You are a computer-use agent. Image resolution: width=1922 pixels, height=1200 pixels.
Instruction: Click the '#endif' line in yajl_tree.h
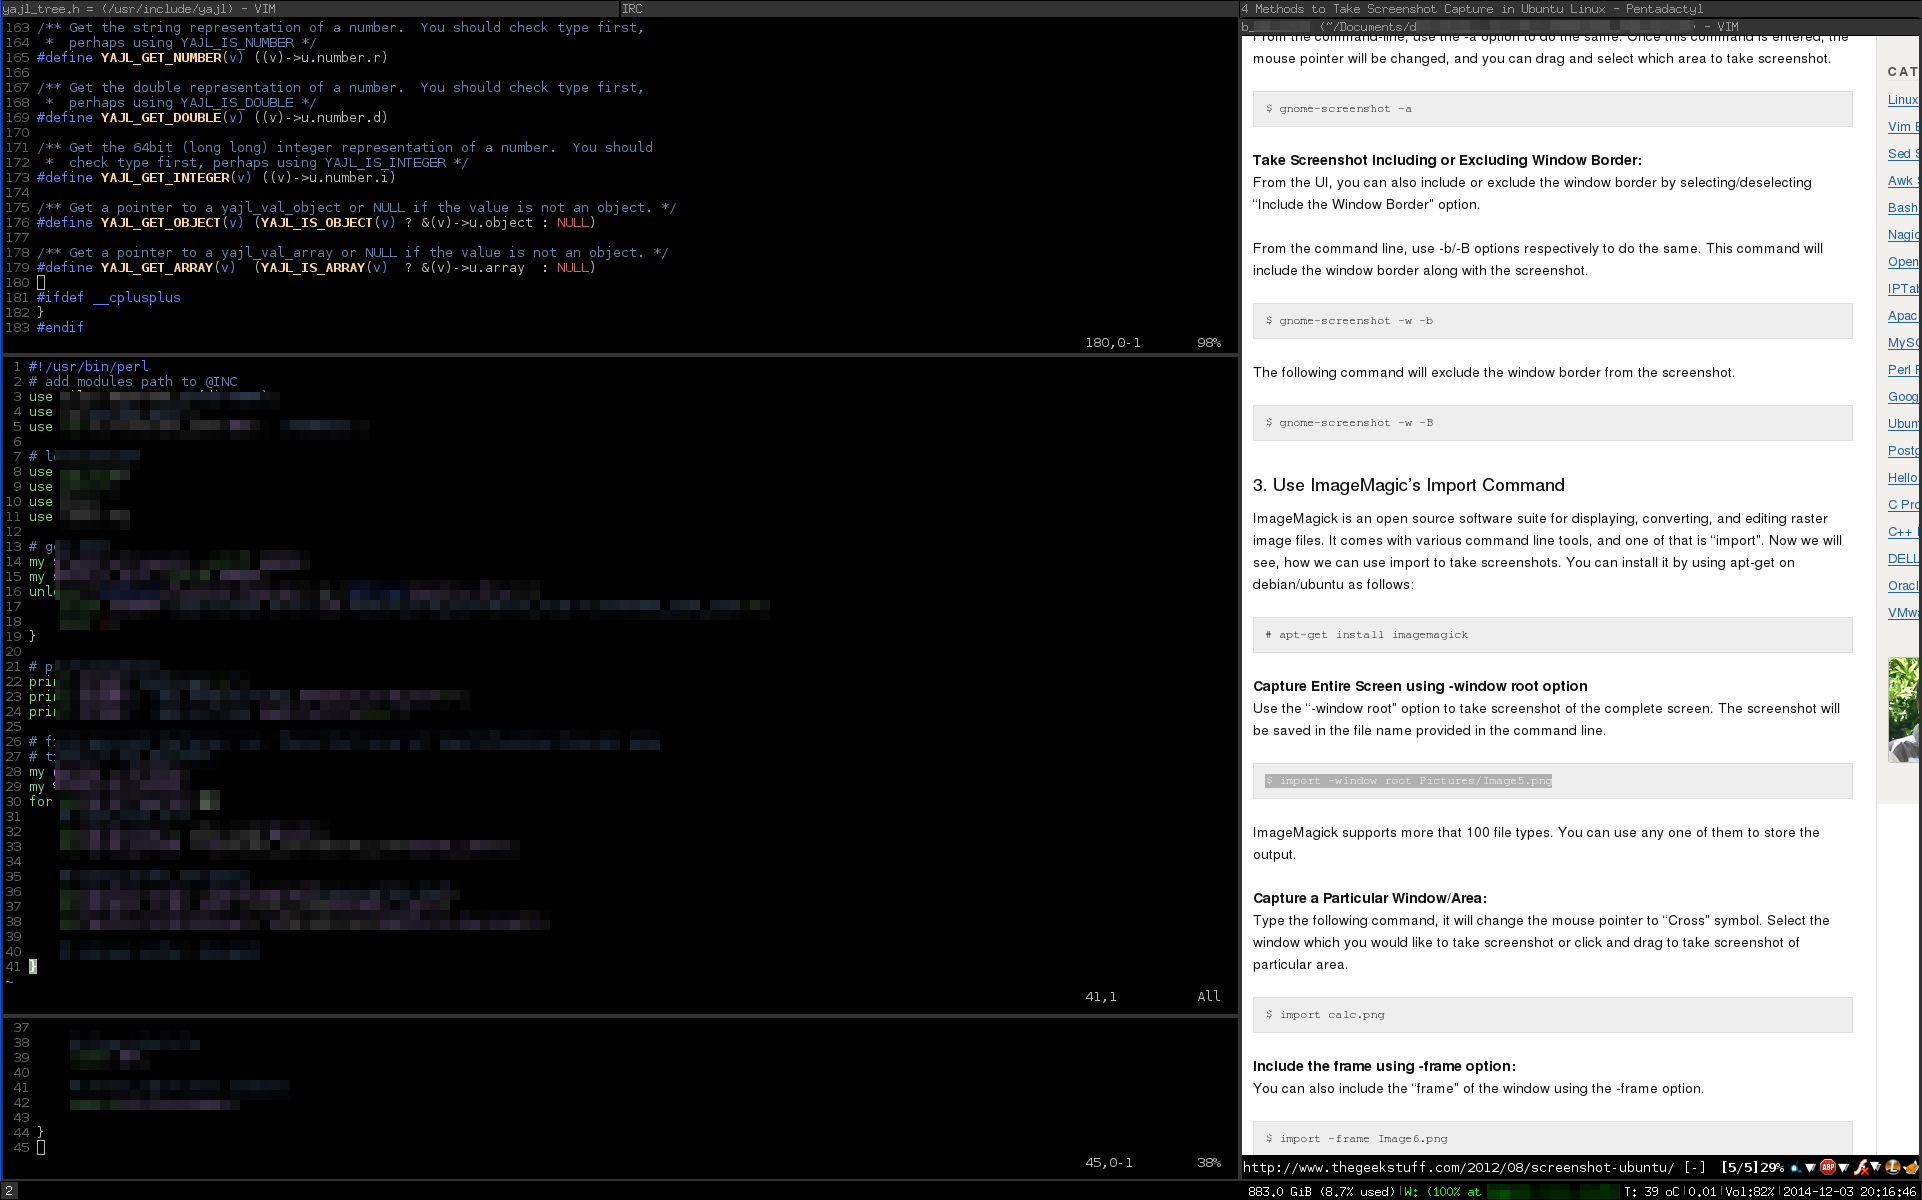60,328
